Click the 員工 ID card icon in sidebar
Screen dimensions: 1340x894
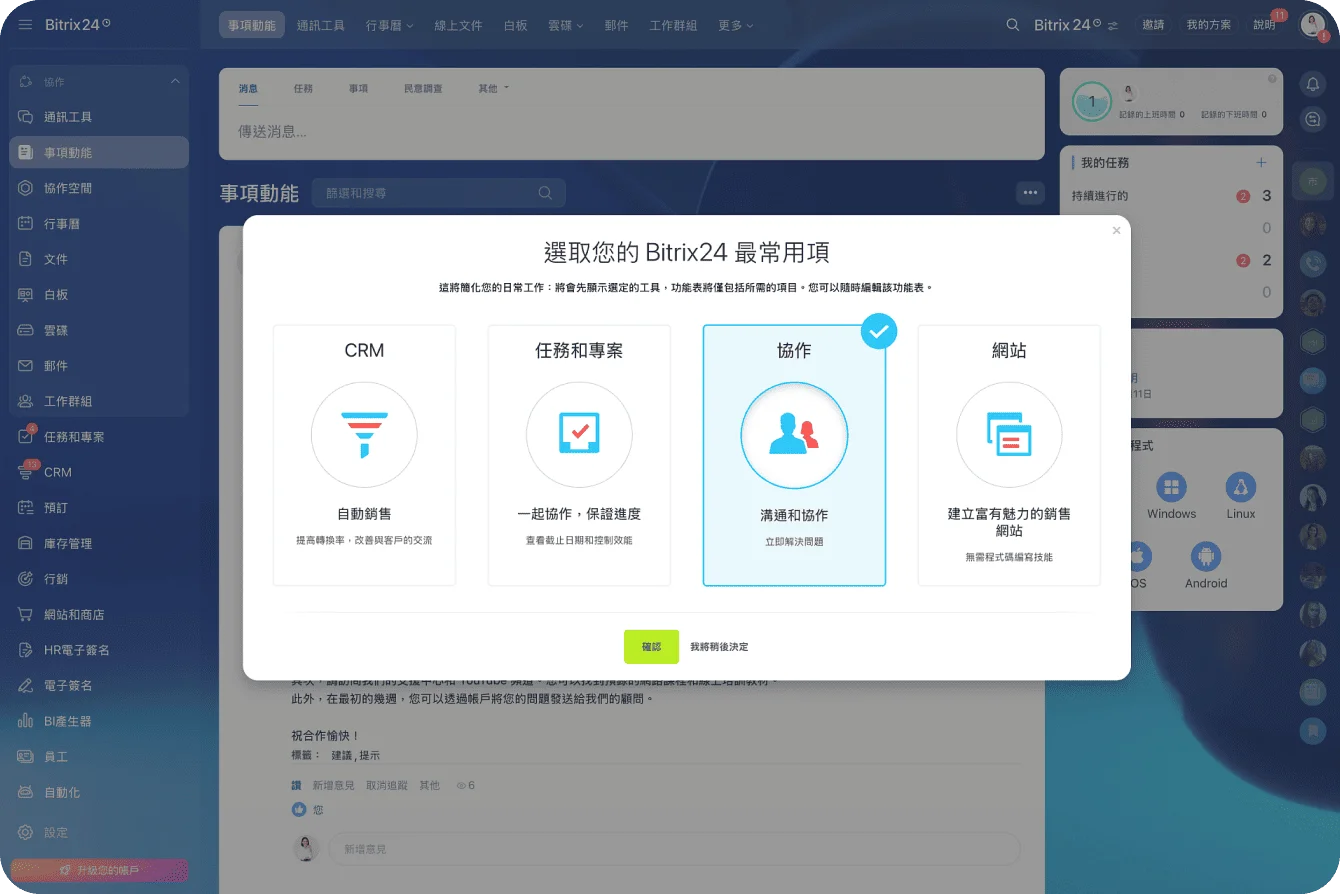click(x=26, y=757)
